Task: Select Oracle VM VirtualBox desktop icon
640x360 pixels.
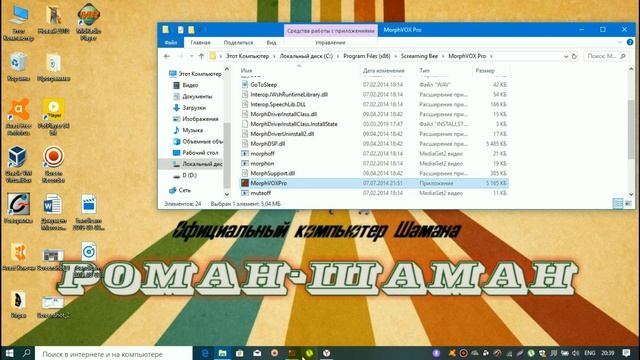Action: pos(18,164)
